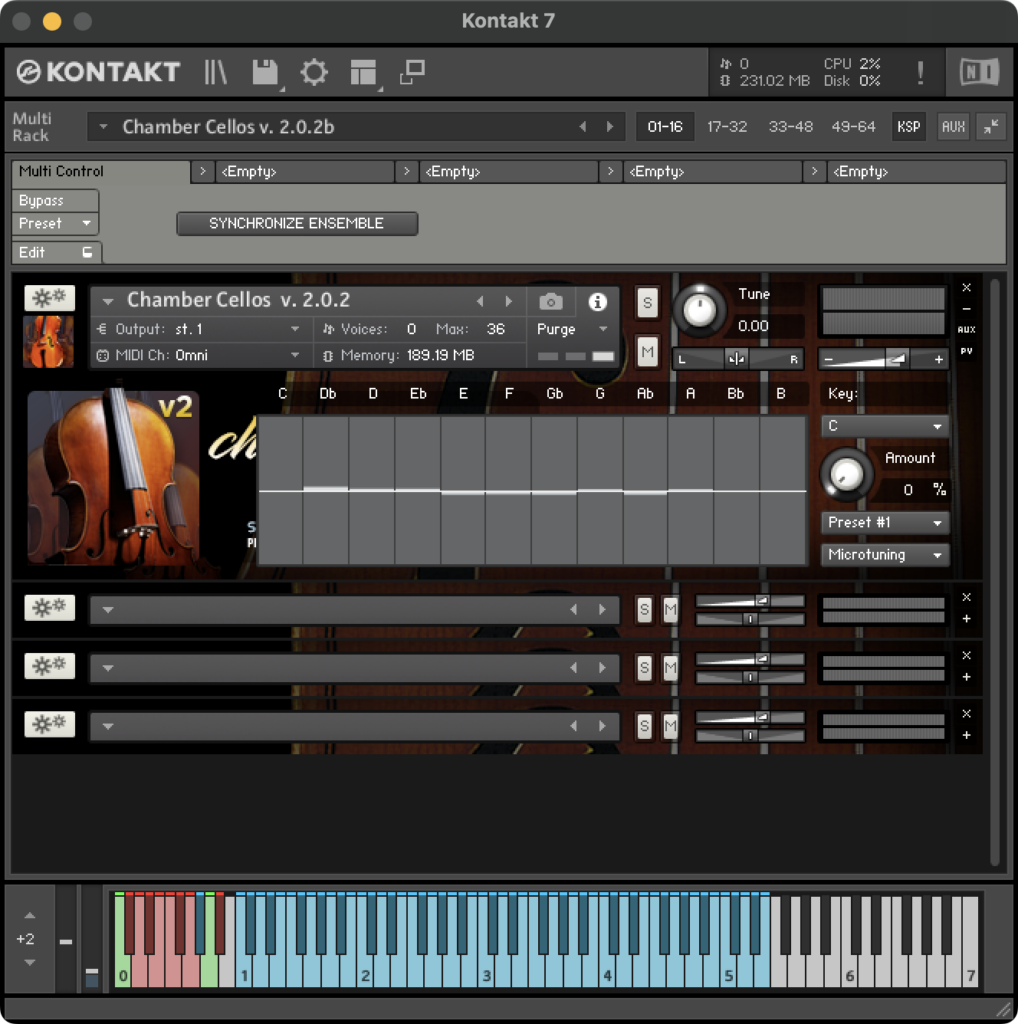Click the settings icon of third empty slot
The height and width of the screenshot is (1024, 1018).
point(50,724)
